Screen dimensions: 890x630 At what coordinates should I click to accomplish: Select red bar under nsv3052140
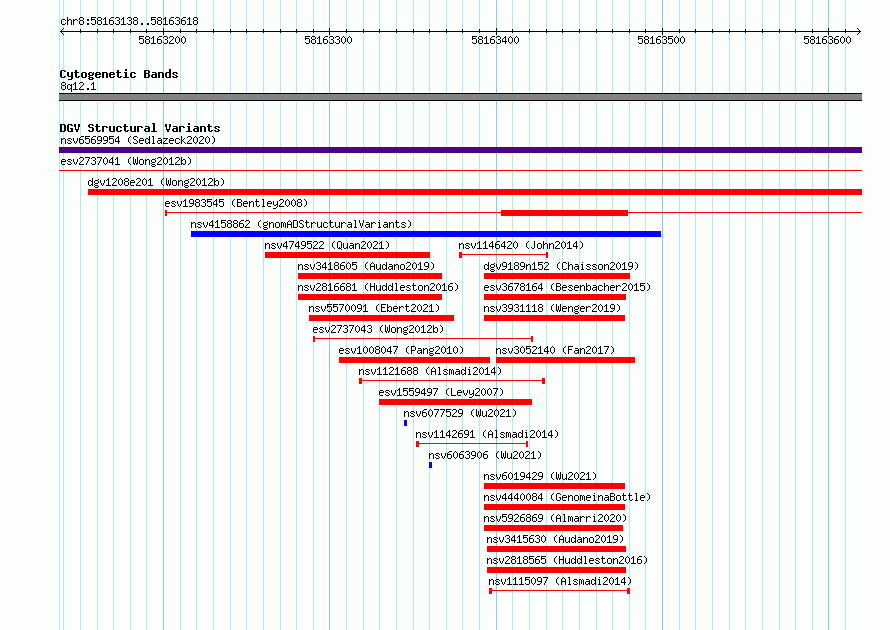pyautogui.click(x=565, y=360)
